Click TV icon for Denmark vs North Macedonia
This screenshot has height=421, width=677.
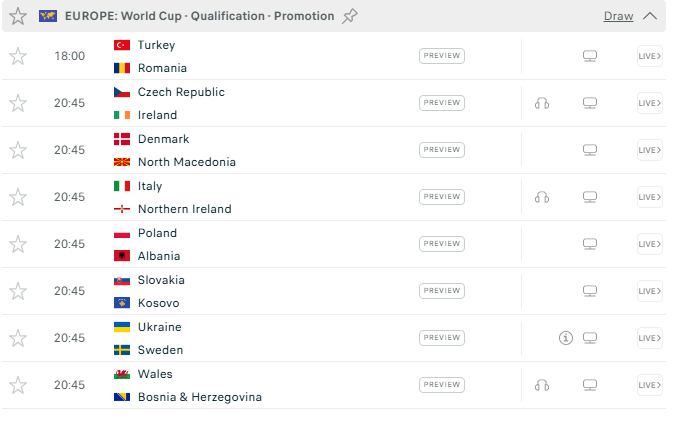[590, 150]
